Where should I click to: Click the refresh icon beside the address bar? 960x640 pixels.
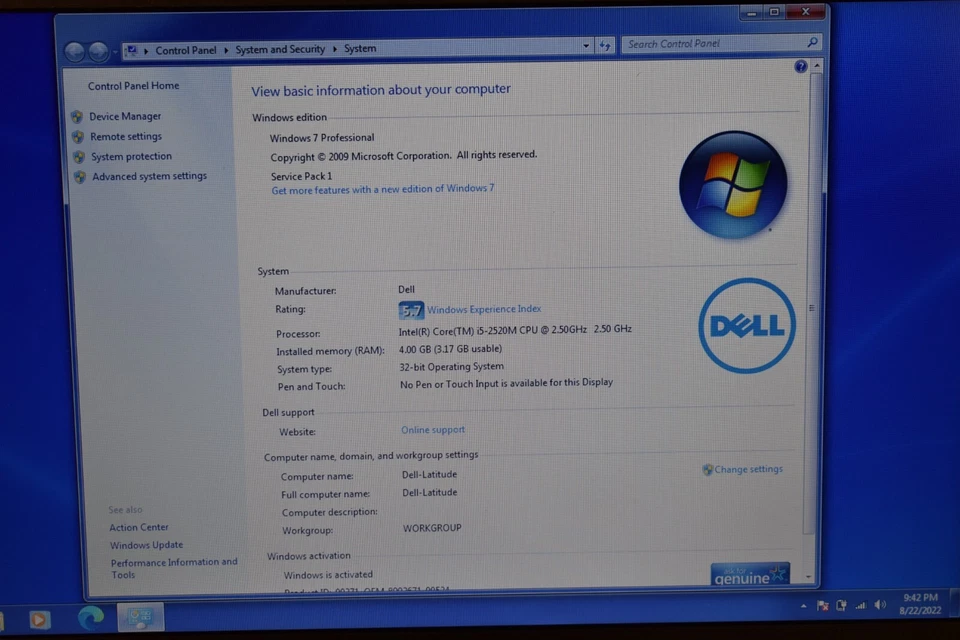[607, 45]
